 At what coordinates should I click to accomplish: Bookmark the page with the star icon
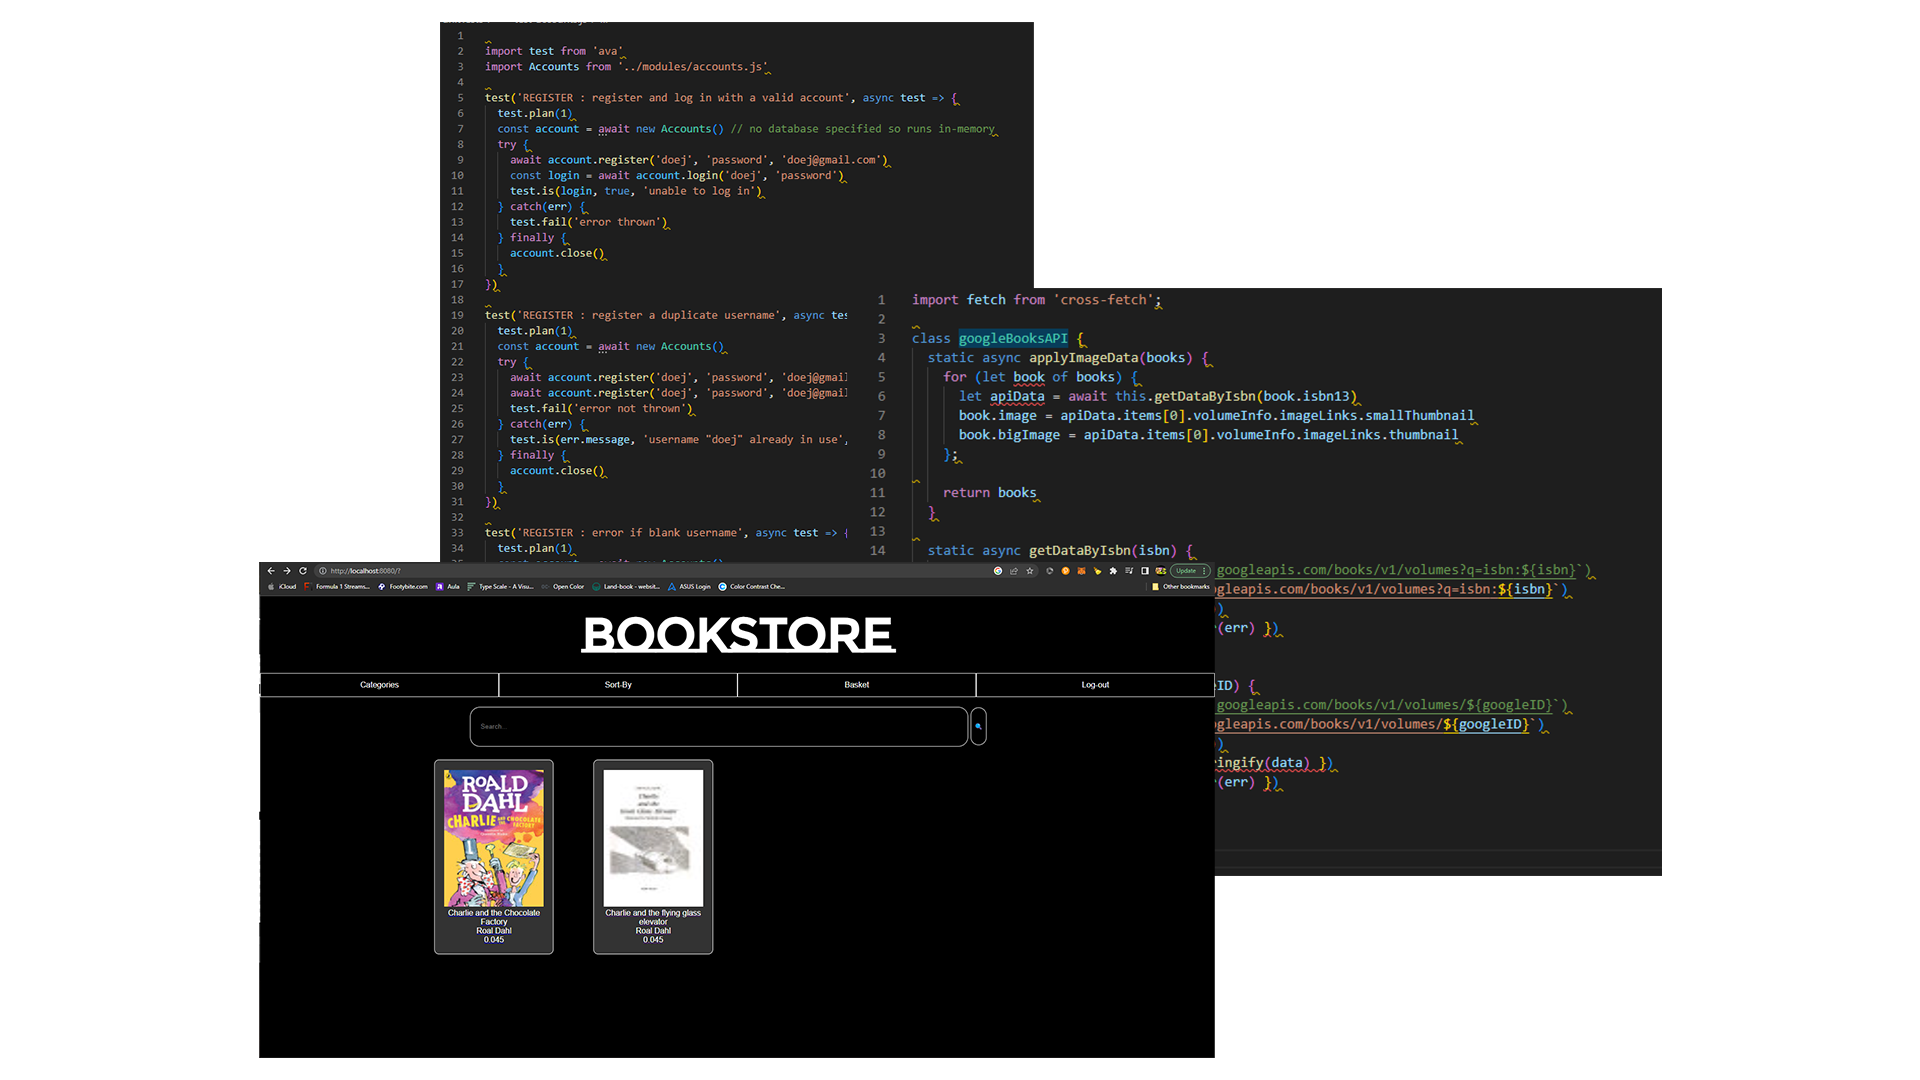point(1030,571)
